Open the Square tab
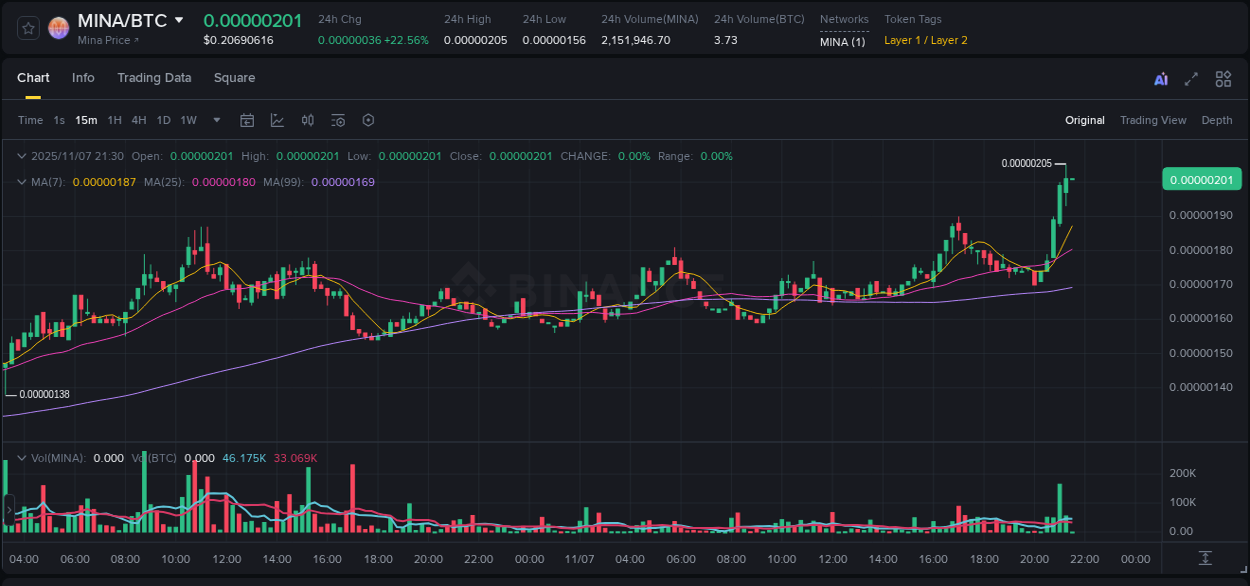Screen dimensions: 1250x586 tap(234, 78)
